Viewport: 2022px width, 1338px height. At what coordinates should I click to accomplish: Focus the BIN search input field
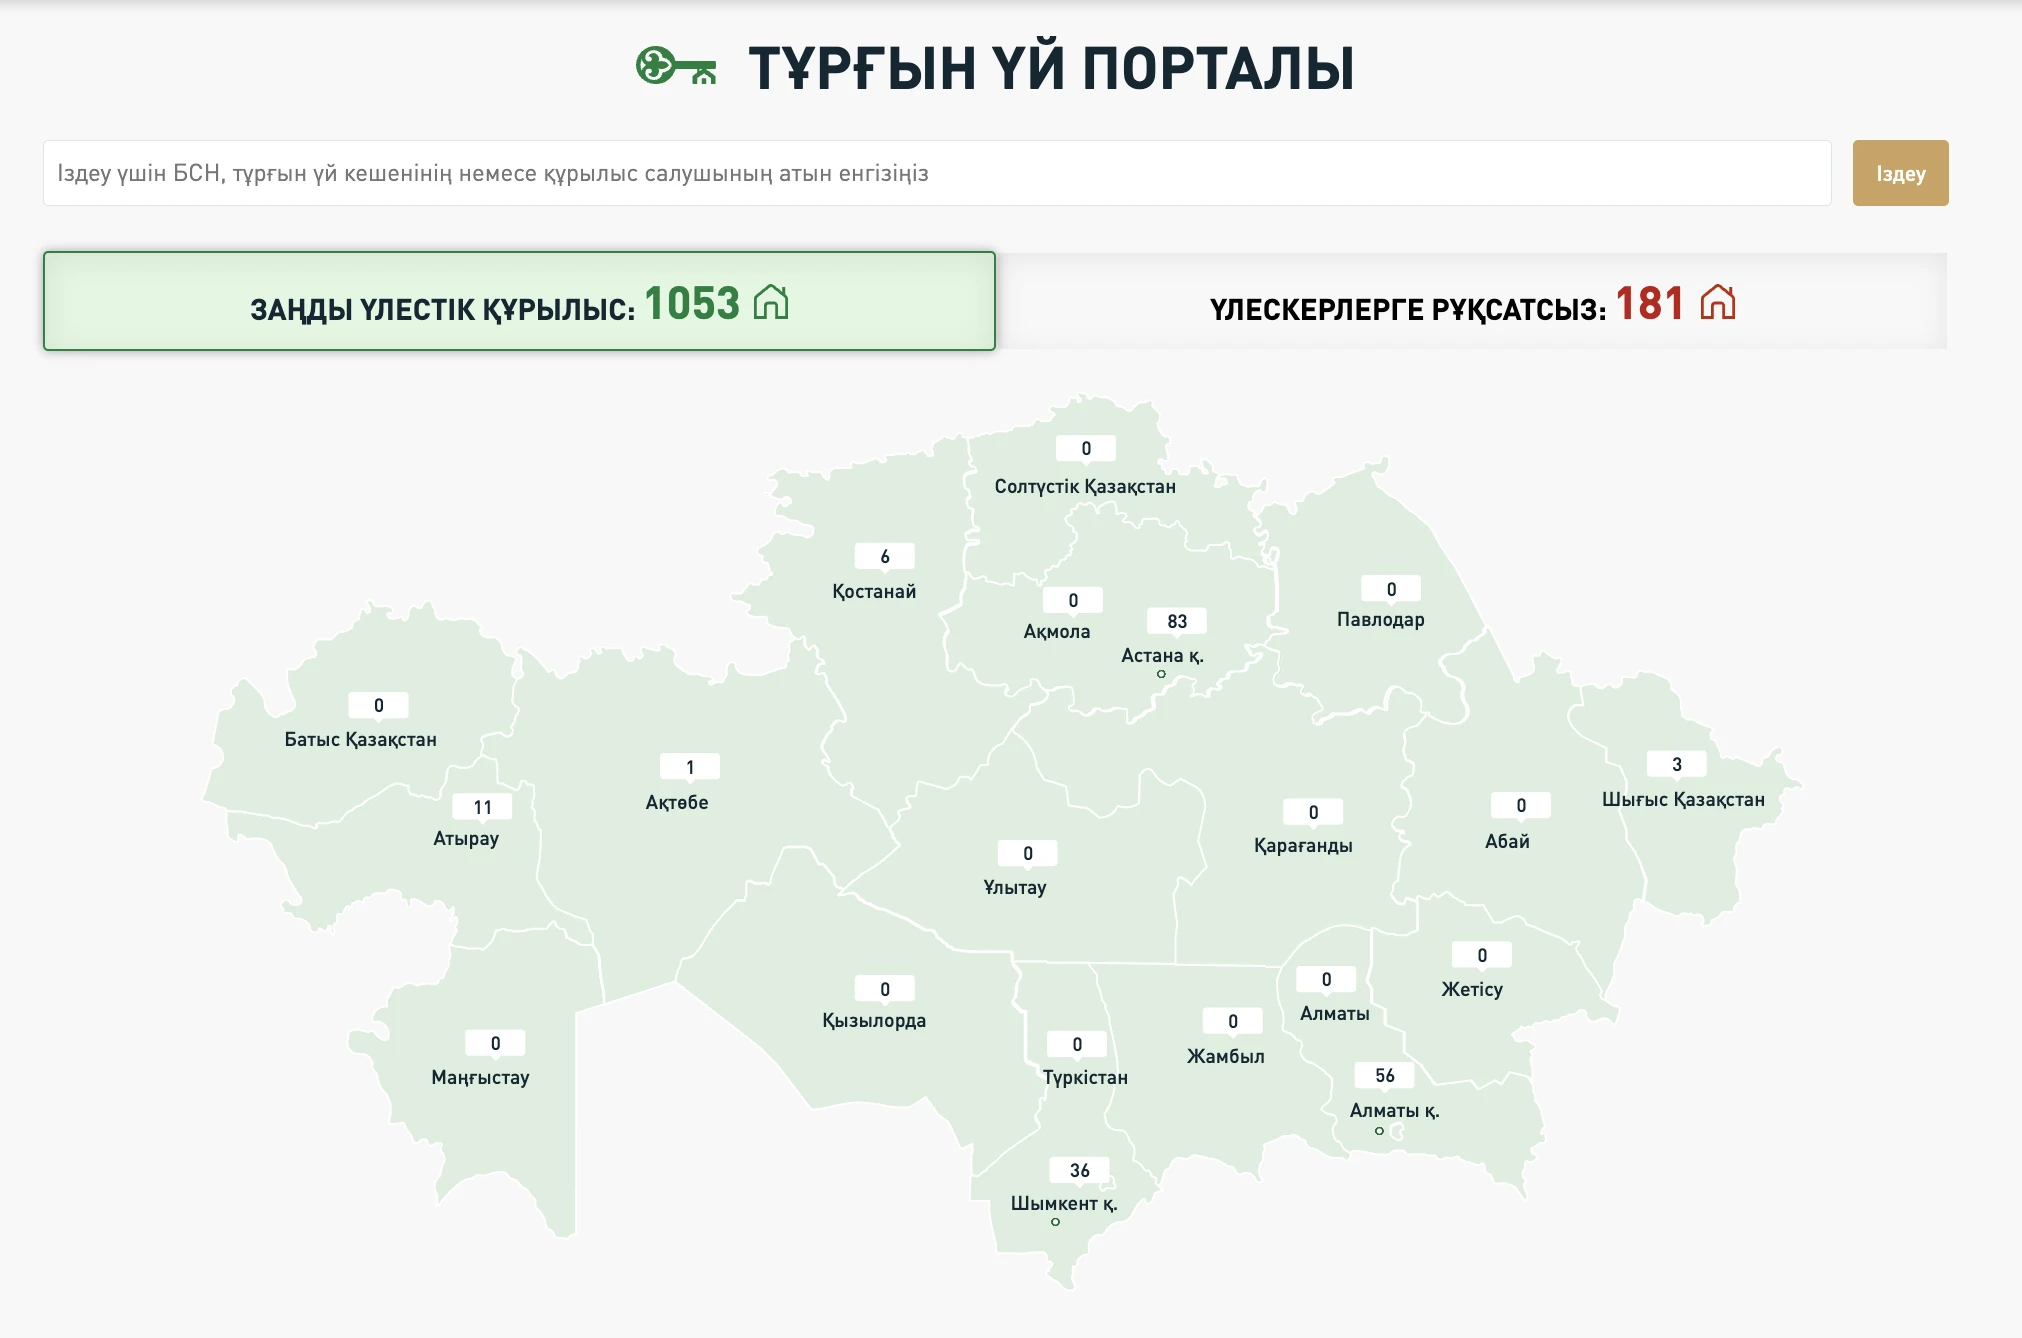(x=936, y=173)
